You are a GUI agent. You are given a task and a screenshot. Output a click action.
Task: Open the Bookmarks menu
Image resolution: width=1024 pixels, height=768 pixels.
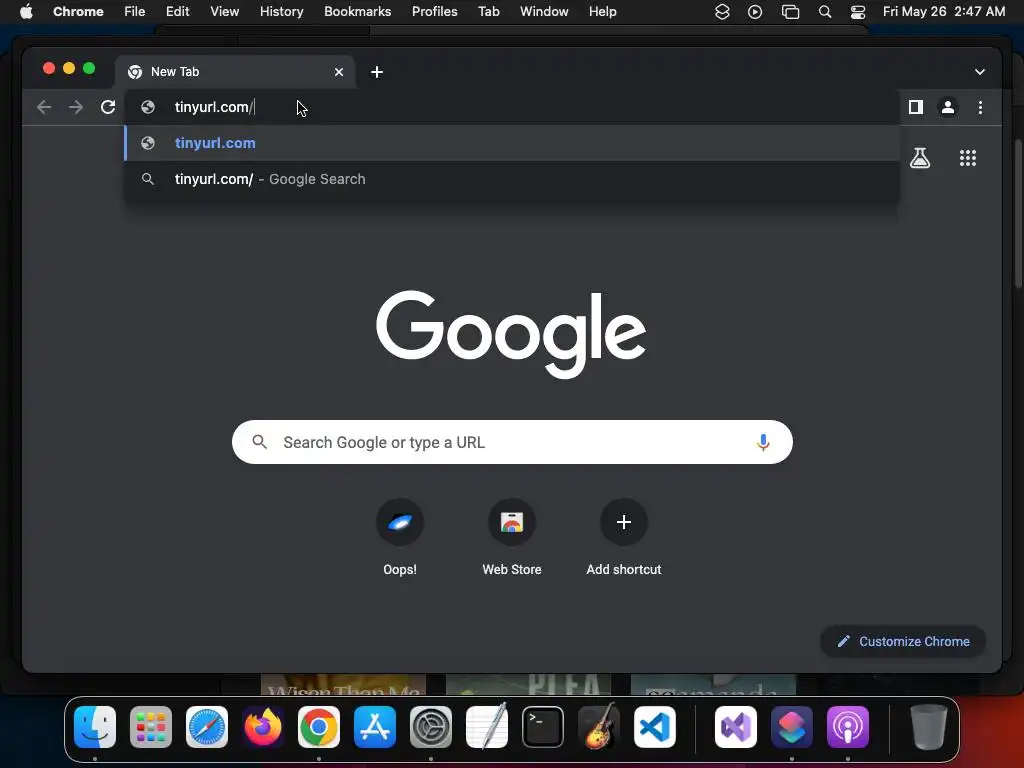pos(357,12)
